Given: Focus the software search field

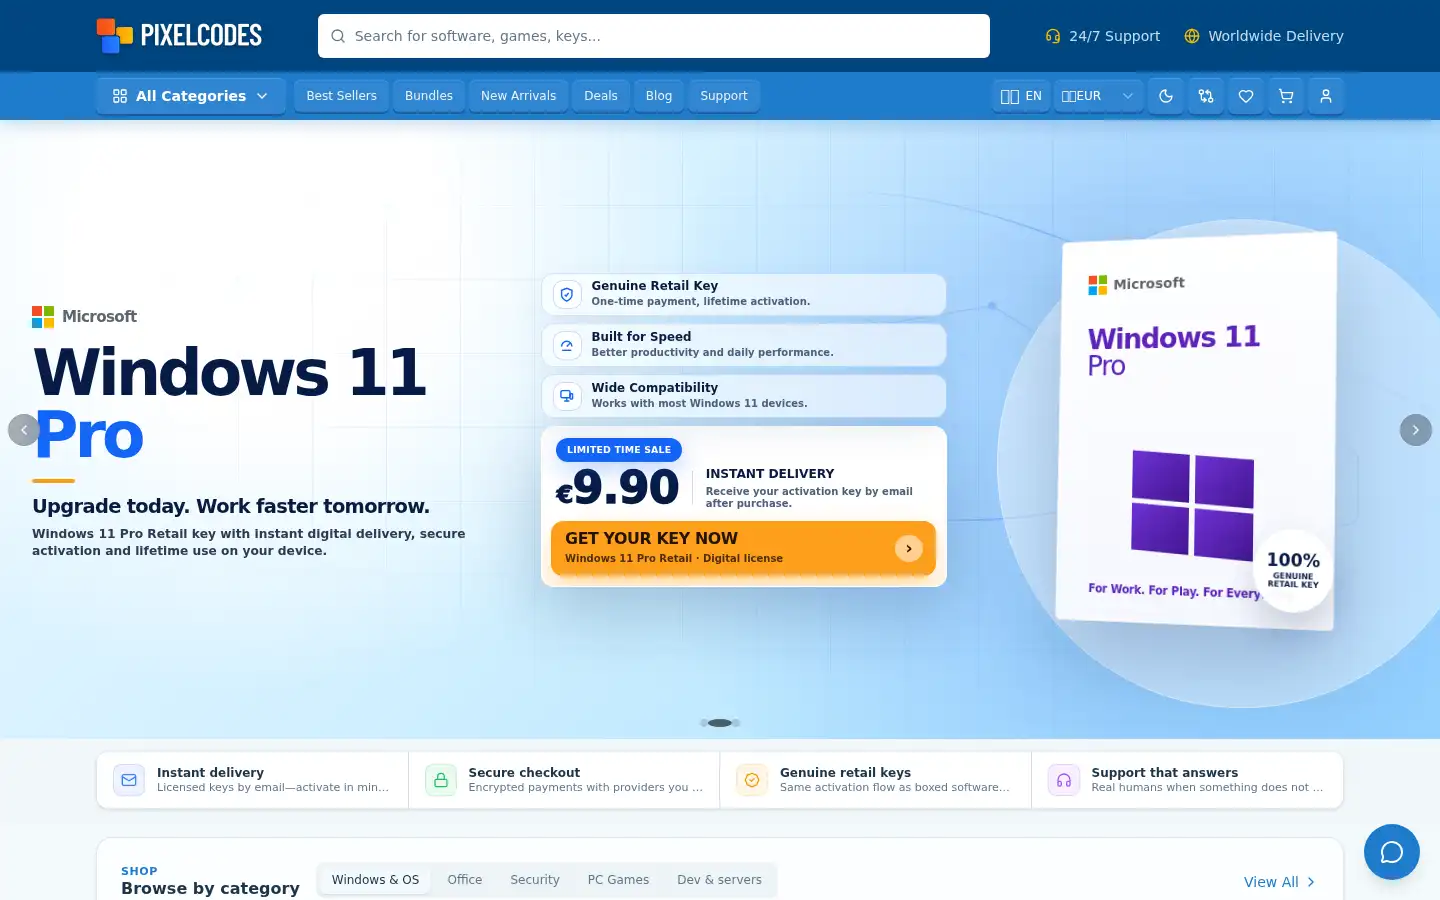Looking at the screenshot, I should (x=654, y=36).
